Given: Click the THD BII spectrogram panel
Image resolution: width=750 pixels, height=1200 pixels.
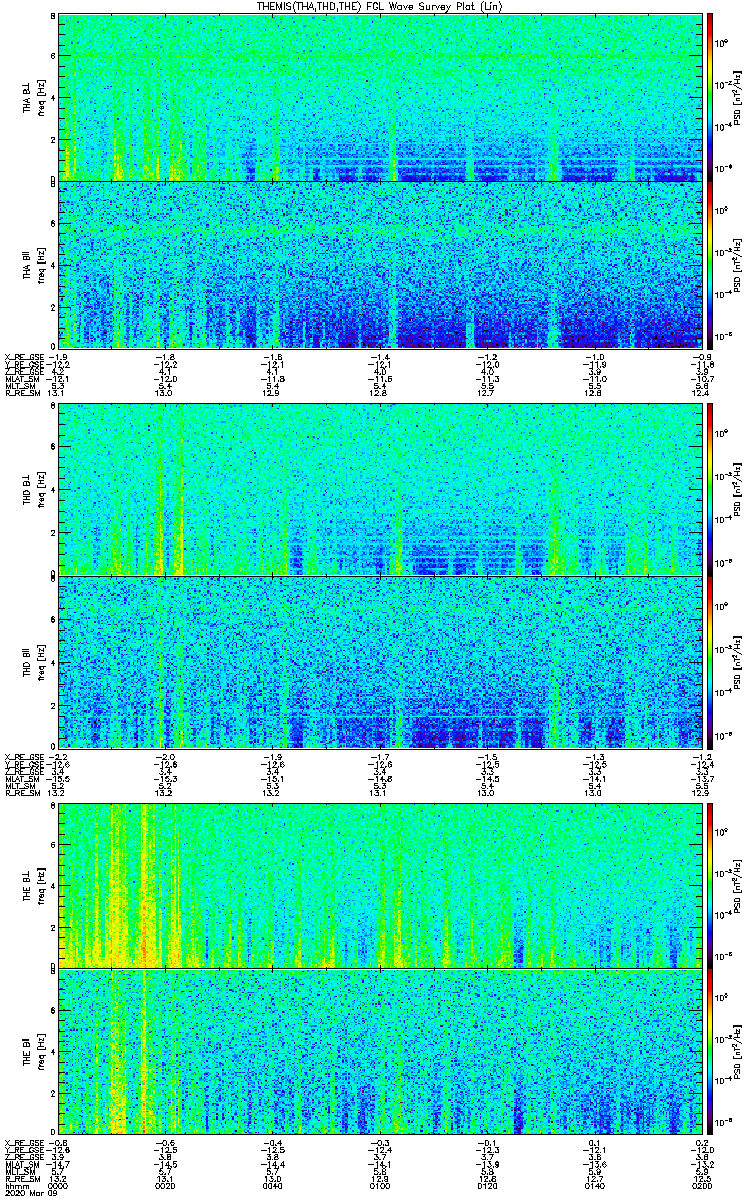Looking at the screenshot, I should pyautogui.click(x=378, y=661).
